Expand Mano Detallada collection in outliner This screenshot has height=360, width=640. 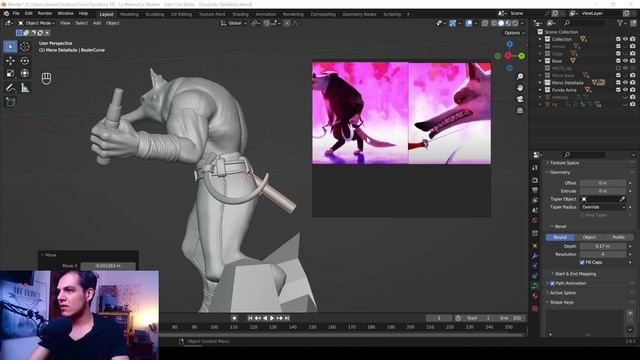pos(540,83)
